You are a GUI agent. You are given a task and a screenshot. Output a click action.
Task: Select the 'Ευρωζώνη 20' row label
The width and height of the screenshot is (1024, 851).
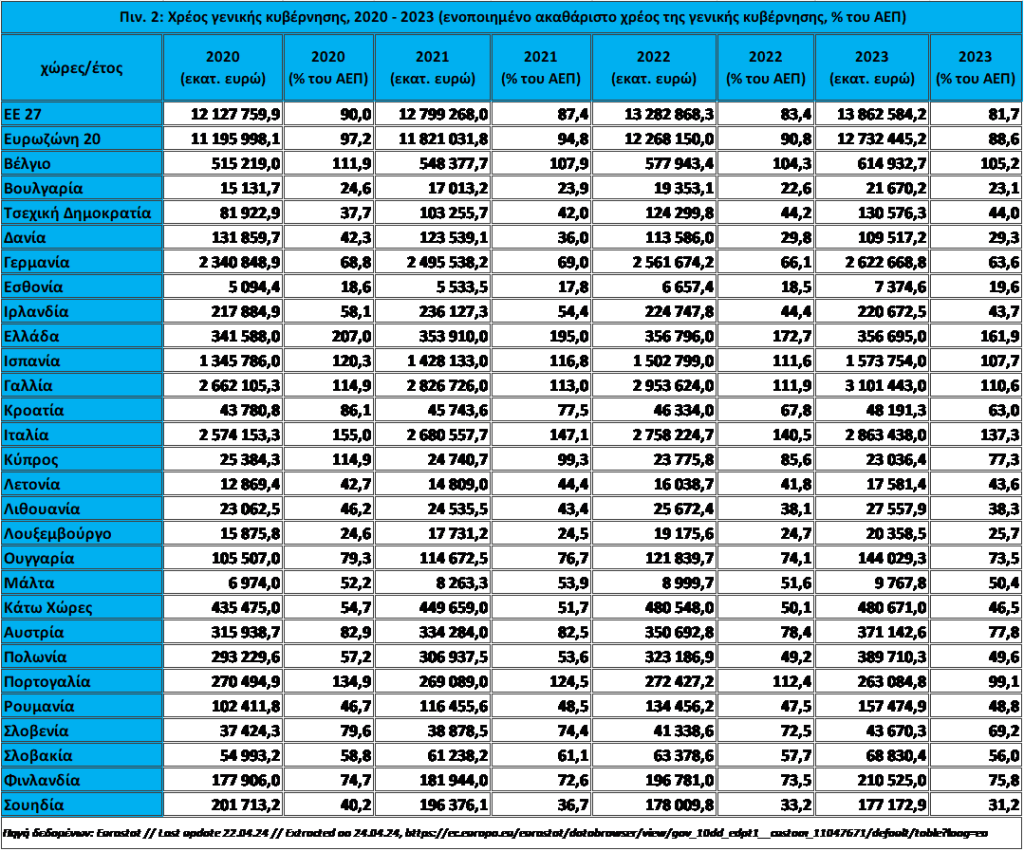pyautogui.click(x=81, y=138)
